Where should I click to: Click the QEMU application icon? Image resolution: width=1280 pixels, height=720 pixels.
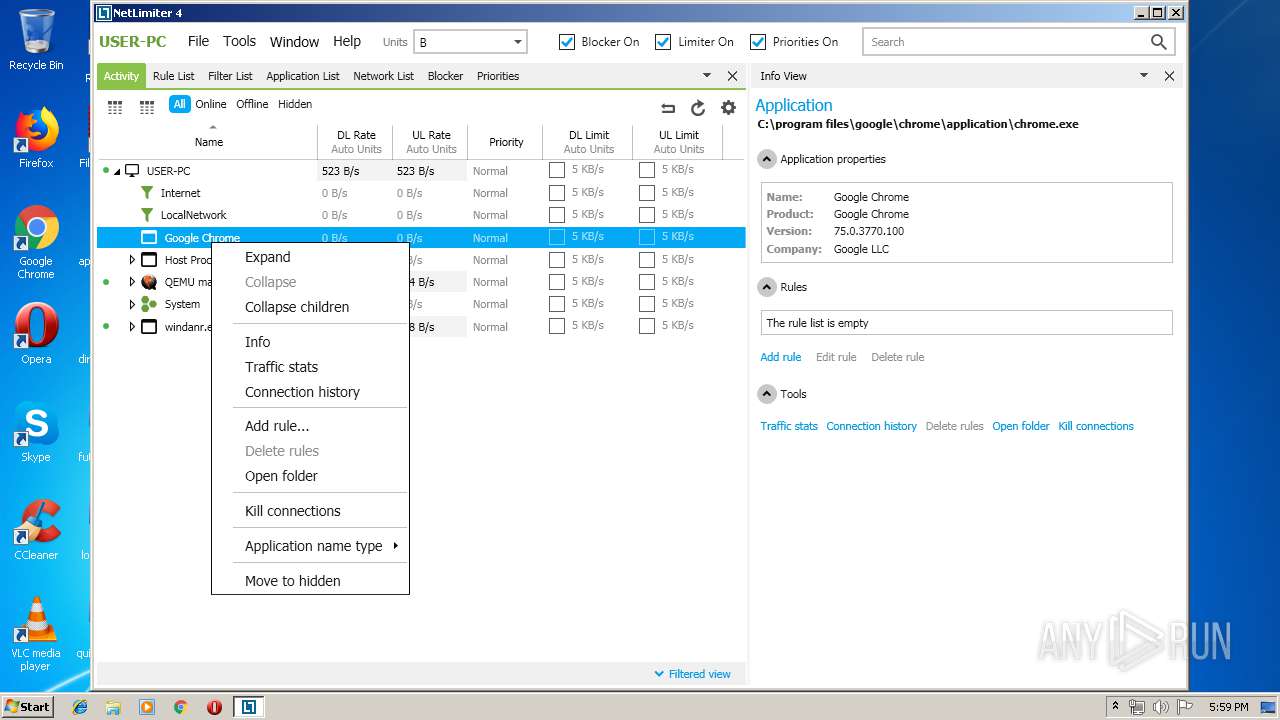(x=149, y=282)
